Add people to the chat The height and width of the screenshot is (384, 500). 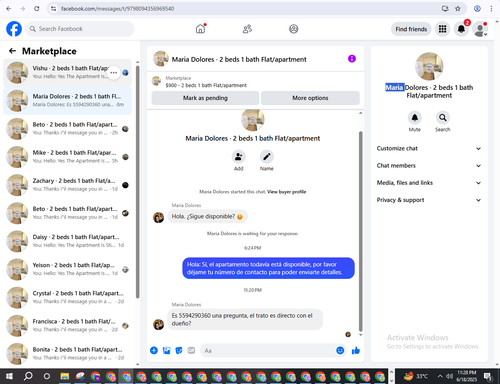239,157
